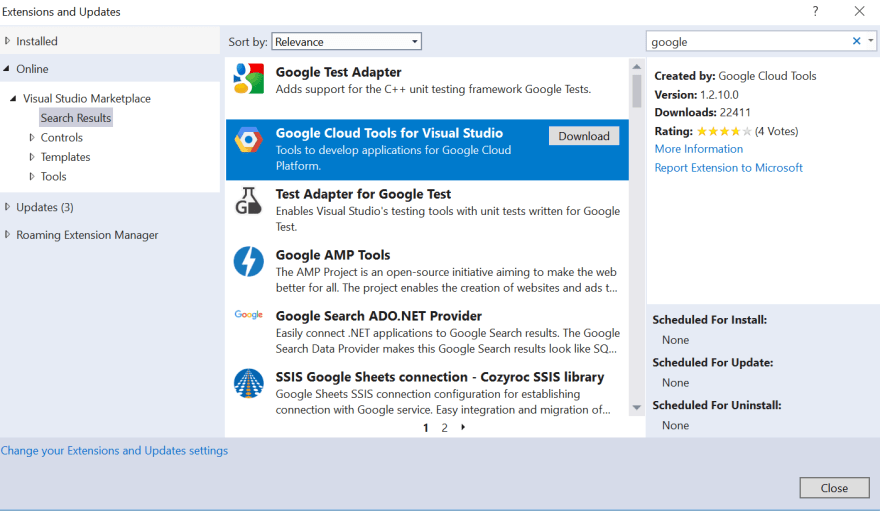Click the Google AMP Tools lightning icon
880x511 pixels.
(249, 261)
